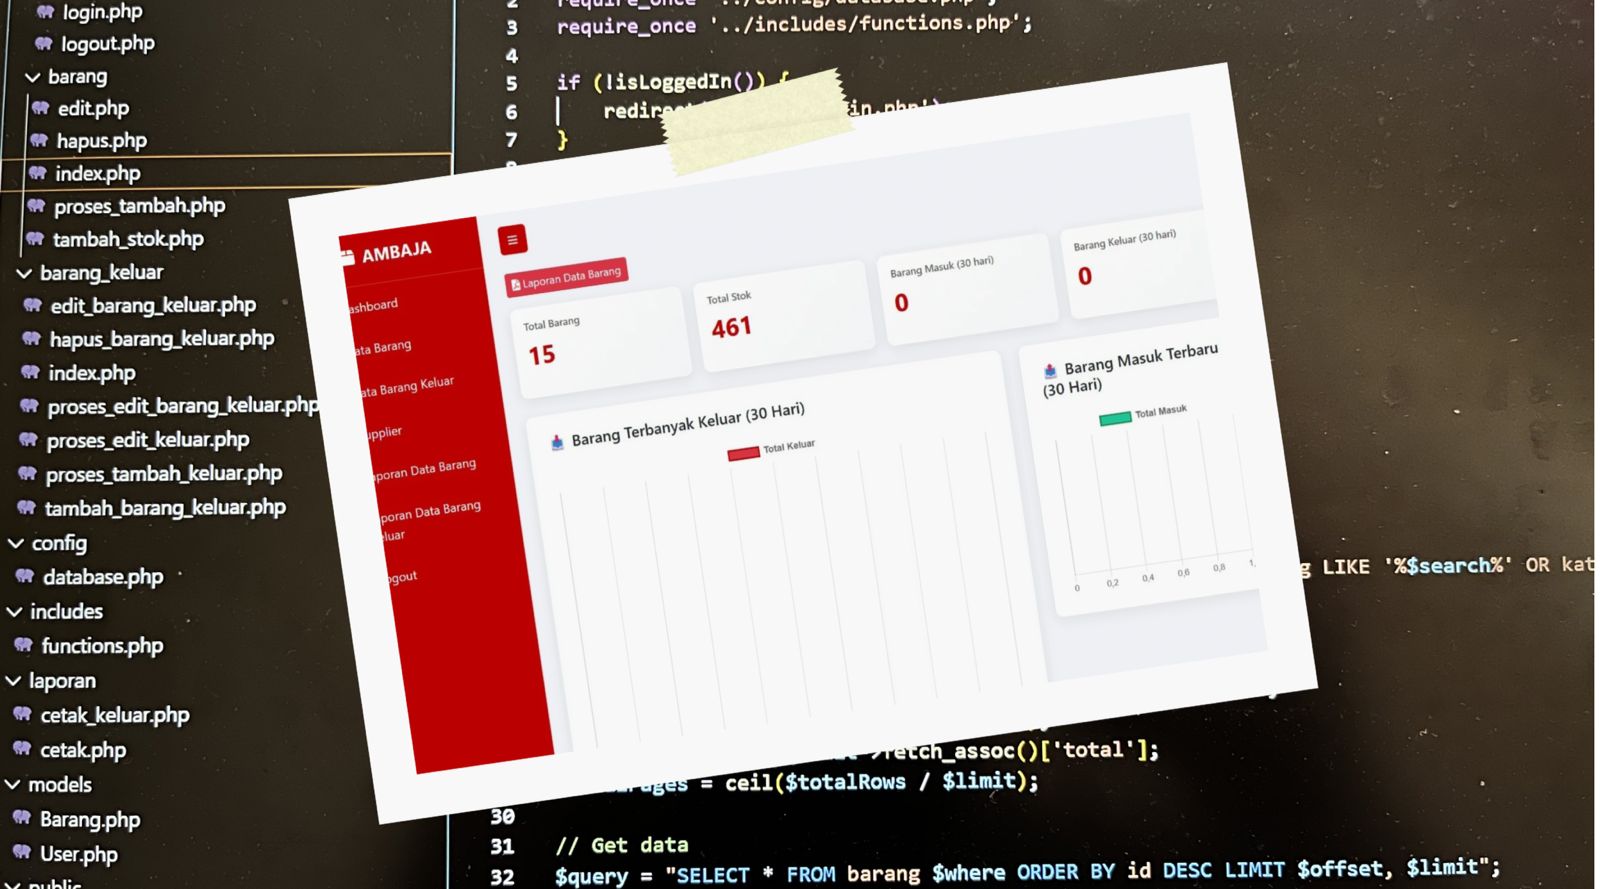
Task: Open Laporan Data Barang sidebar item
Action: [x=424, y=469]
